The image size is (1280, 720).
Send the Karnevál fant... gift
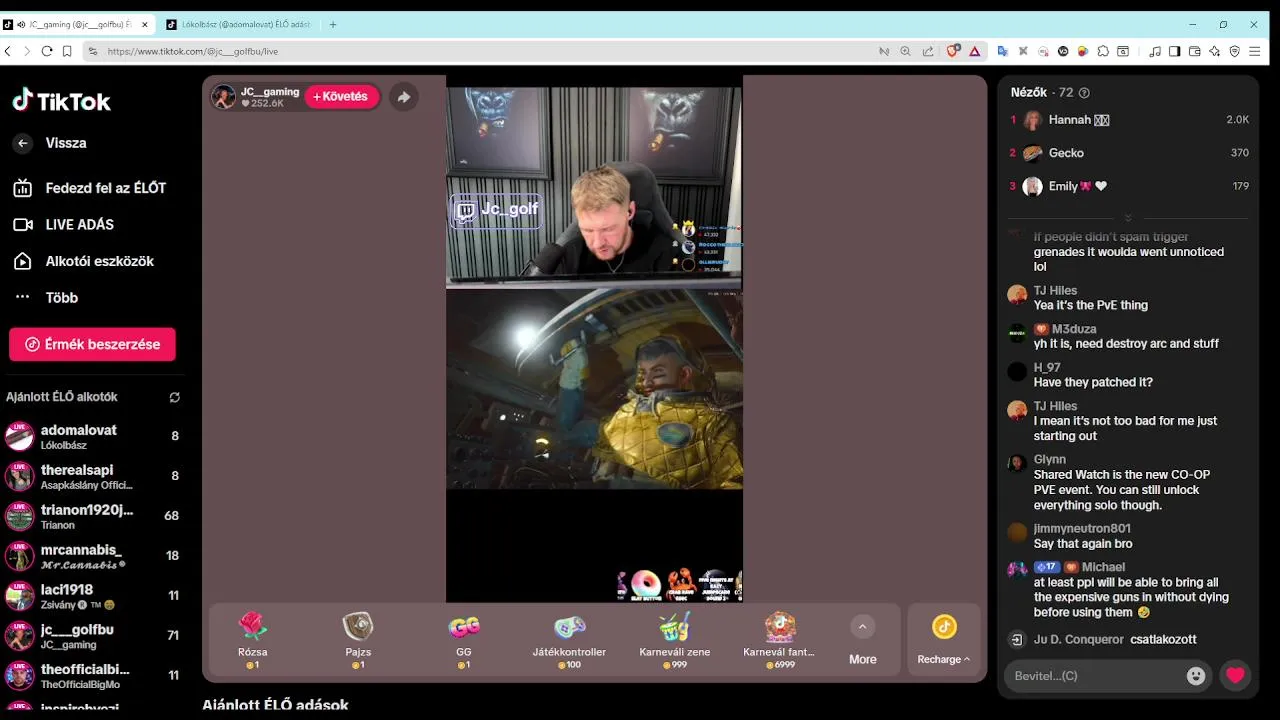coord(779,640)
